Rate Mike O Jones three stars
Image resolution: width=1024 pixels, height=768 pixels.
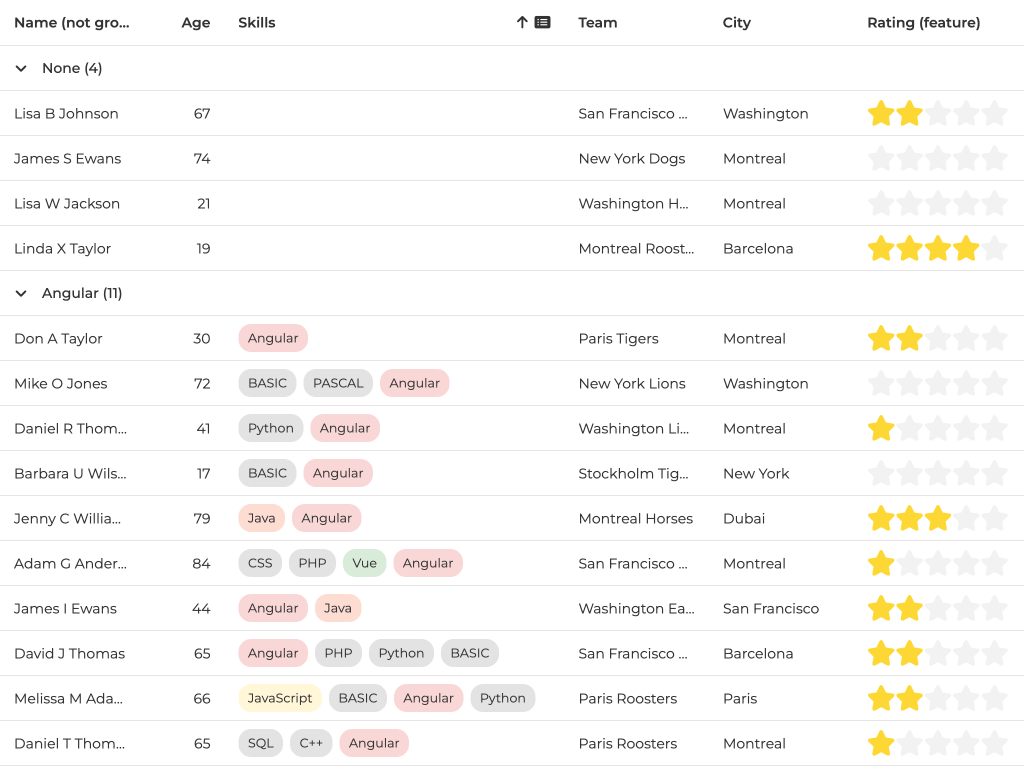point(937,383)
